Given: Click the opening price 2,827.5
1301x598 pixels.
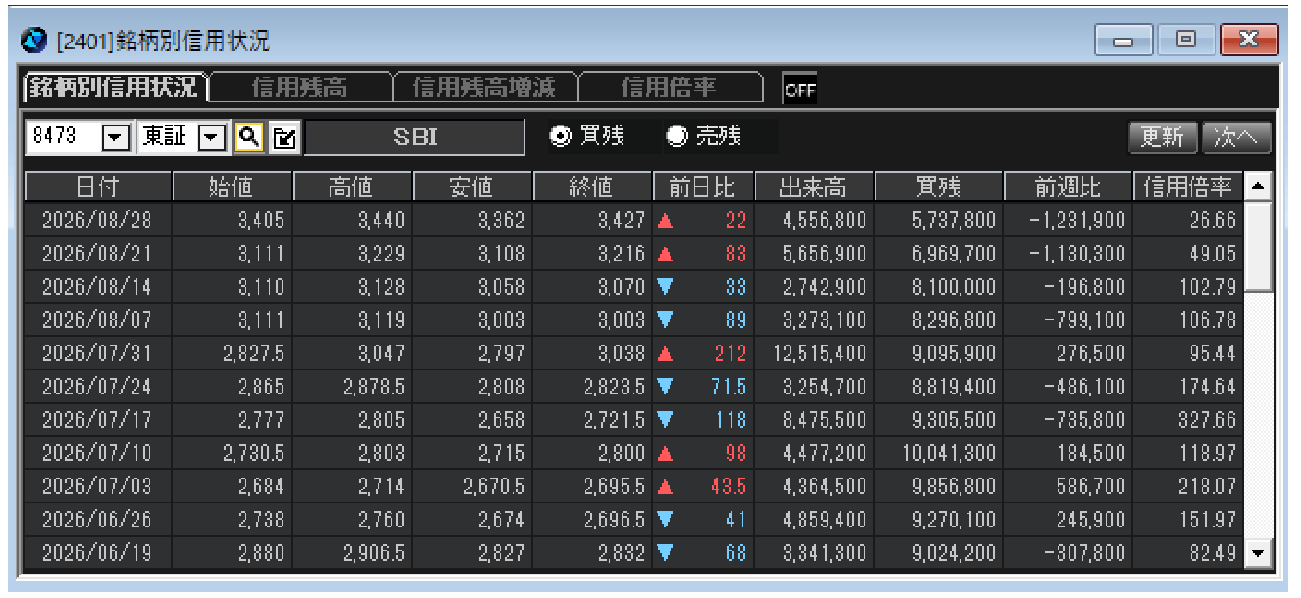Looking at the screenshot, I should click(x=253, y=353).
